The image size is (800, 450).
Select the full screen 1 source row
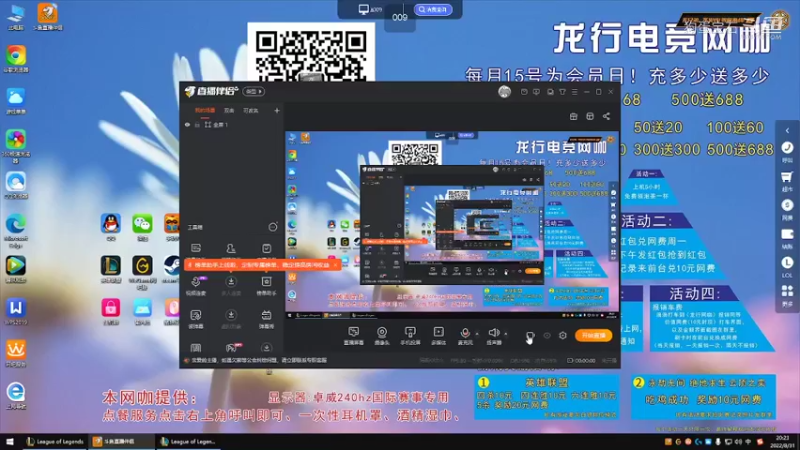(x=232, y=124)
